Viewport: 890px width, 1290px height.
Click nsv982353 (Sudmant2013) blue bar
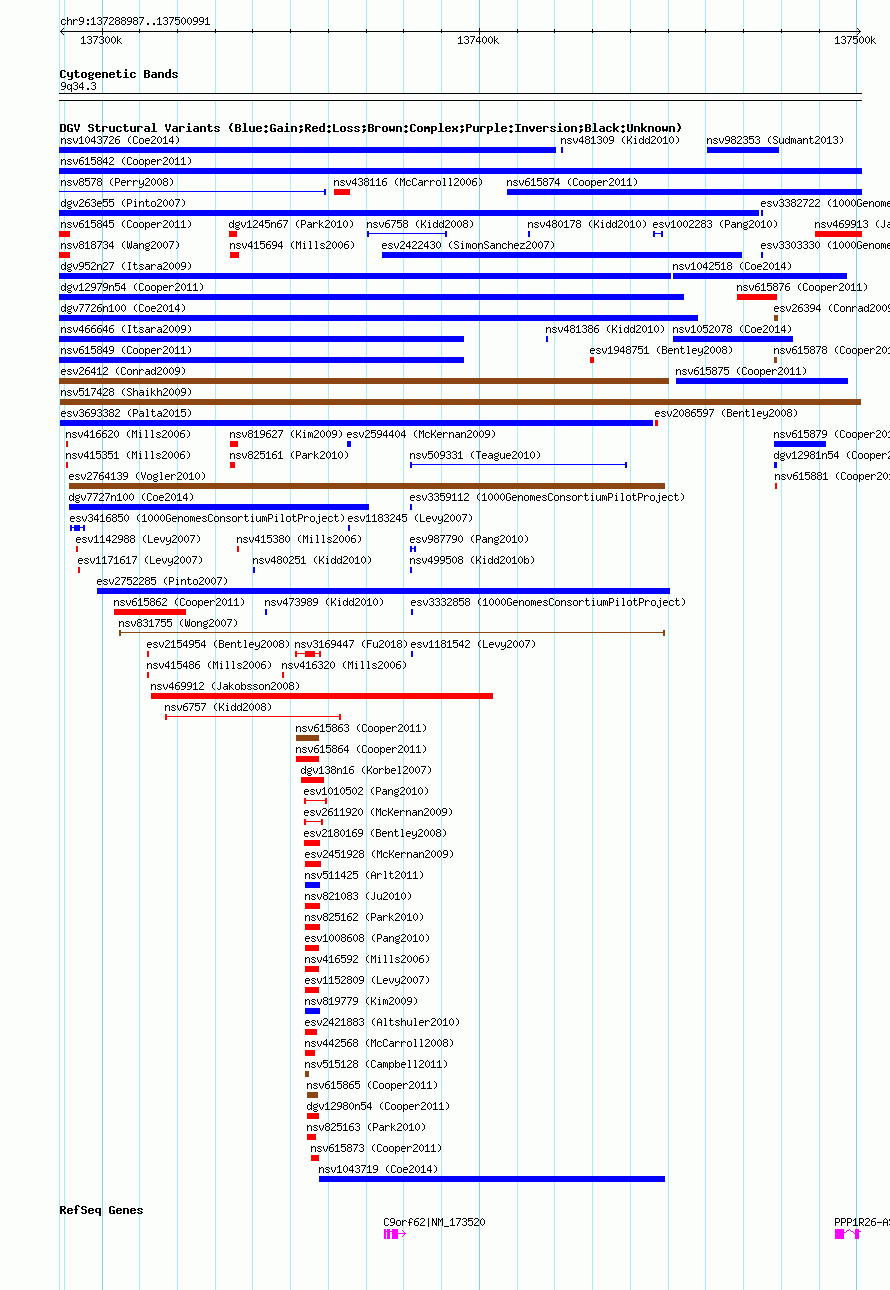(742, 150)
